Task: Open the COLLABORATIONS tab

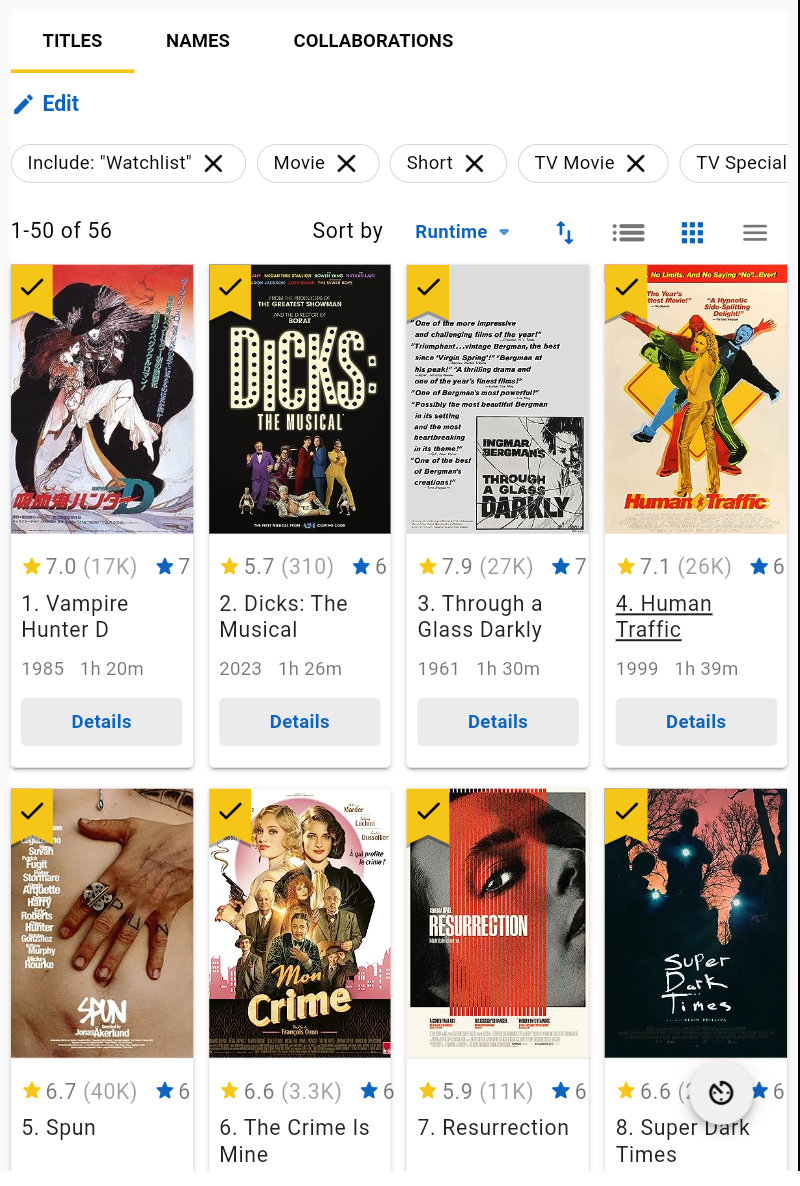Action: coord(373,41)
